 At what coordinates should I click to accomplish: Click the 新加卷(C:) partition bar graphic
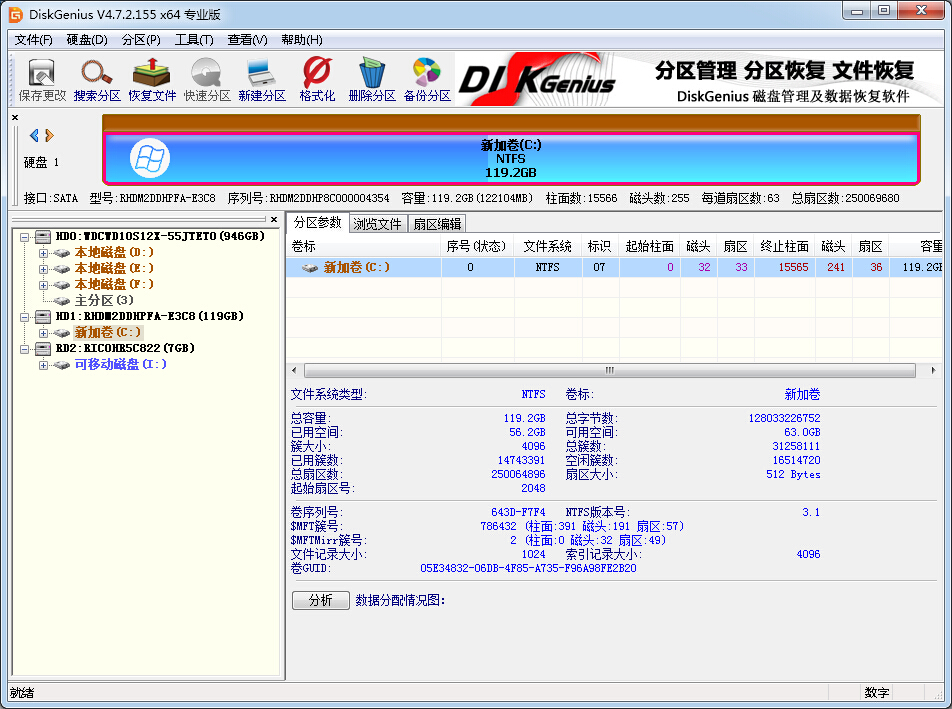click(511, 158)
